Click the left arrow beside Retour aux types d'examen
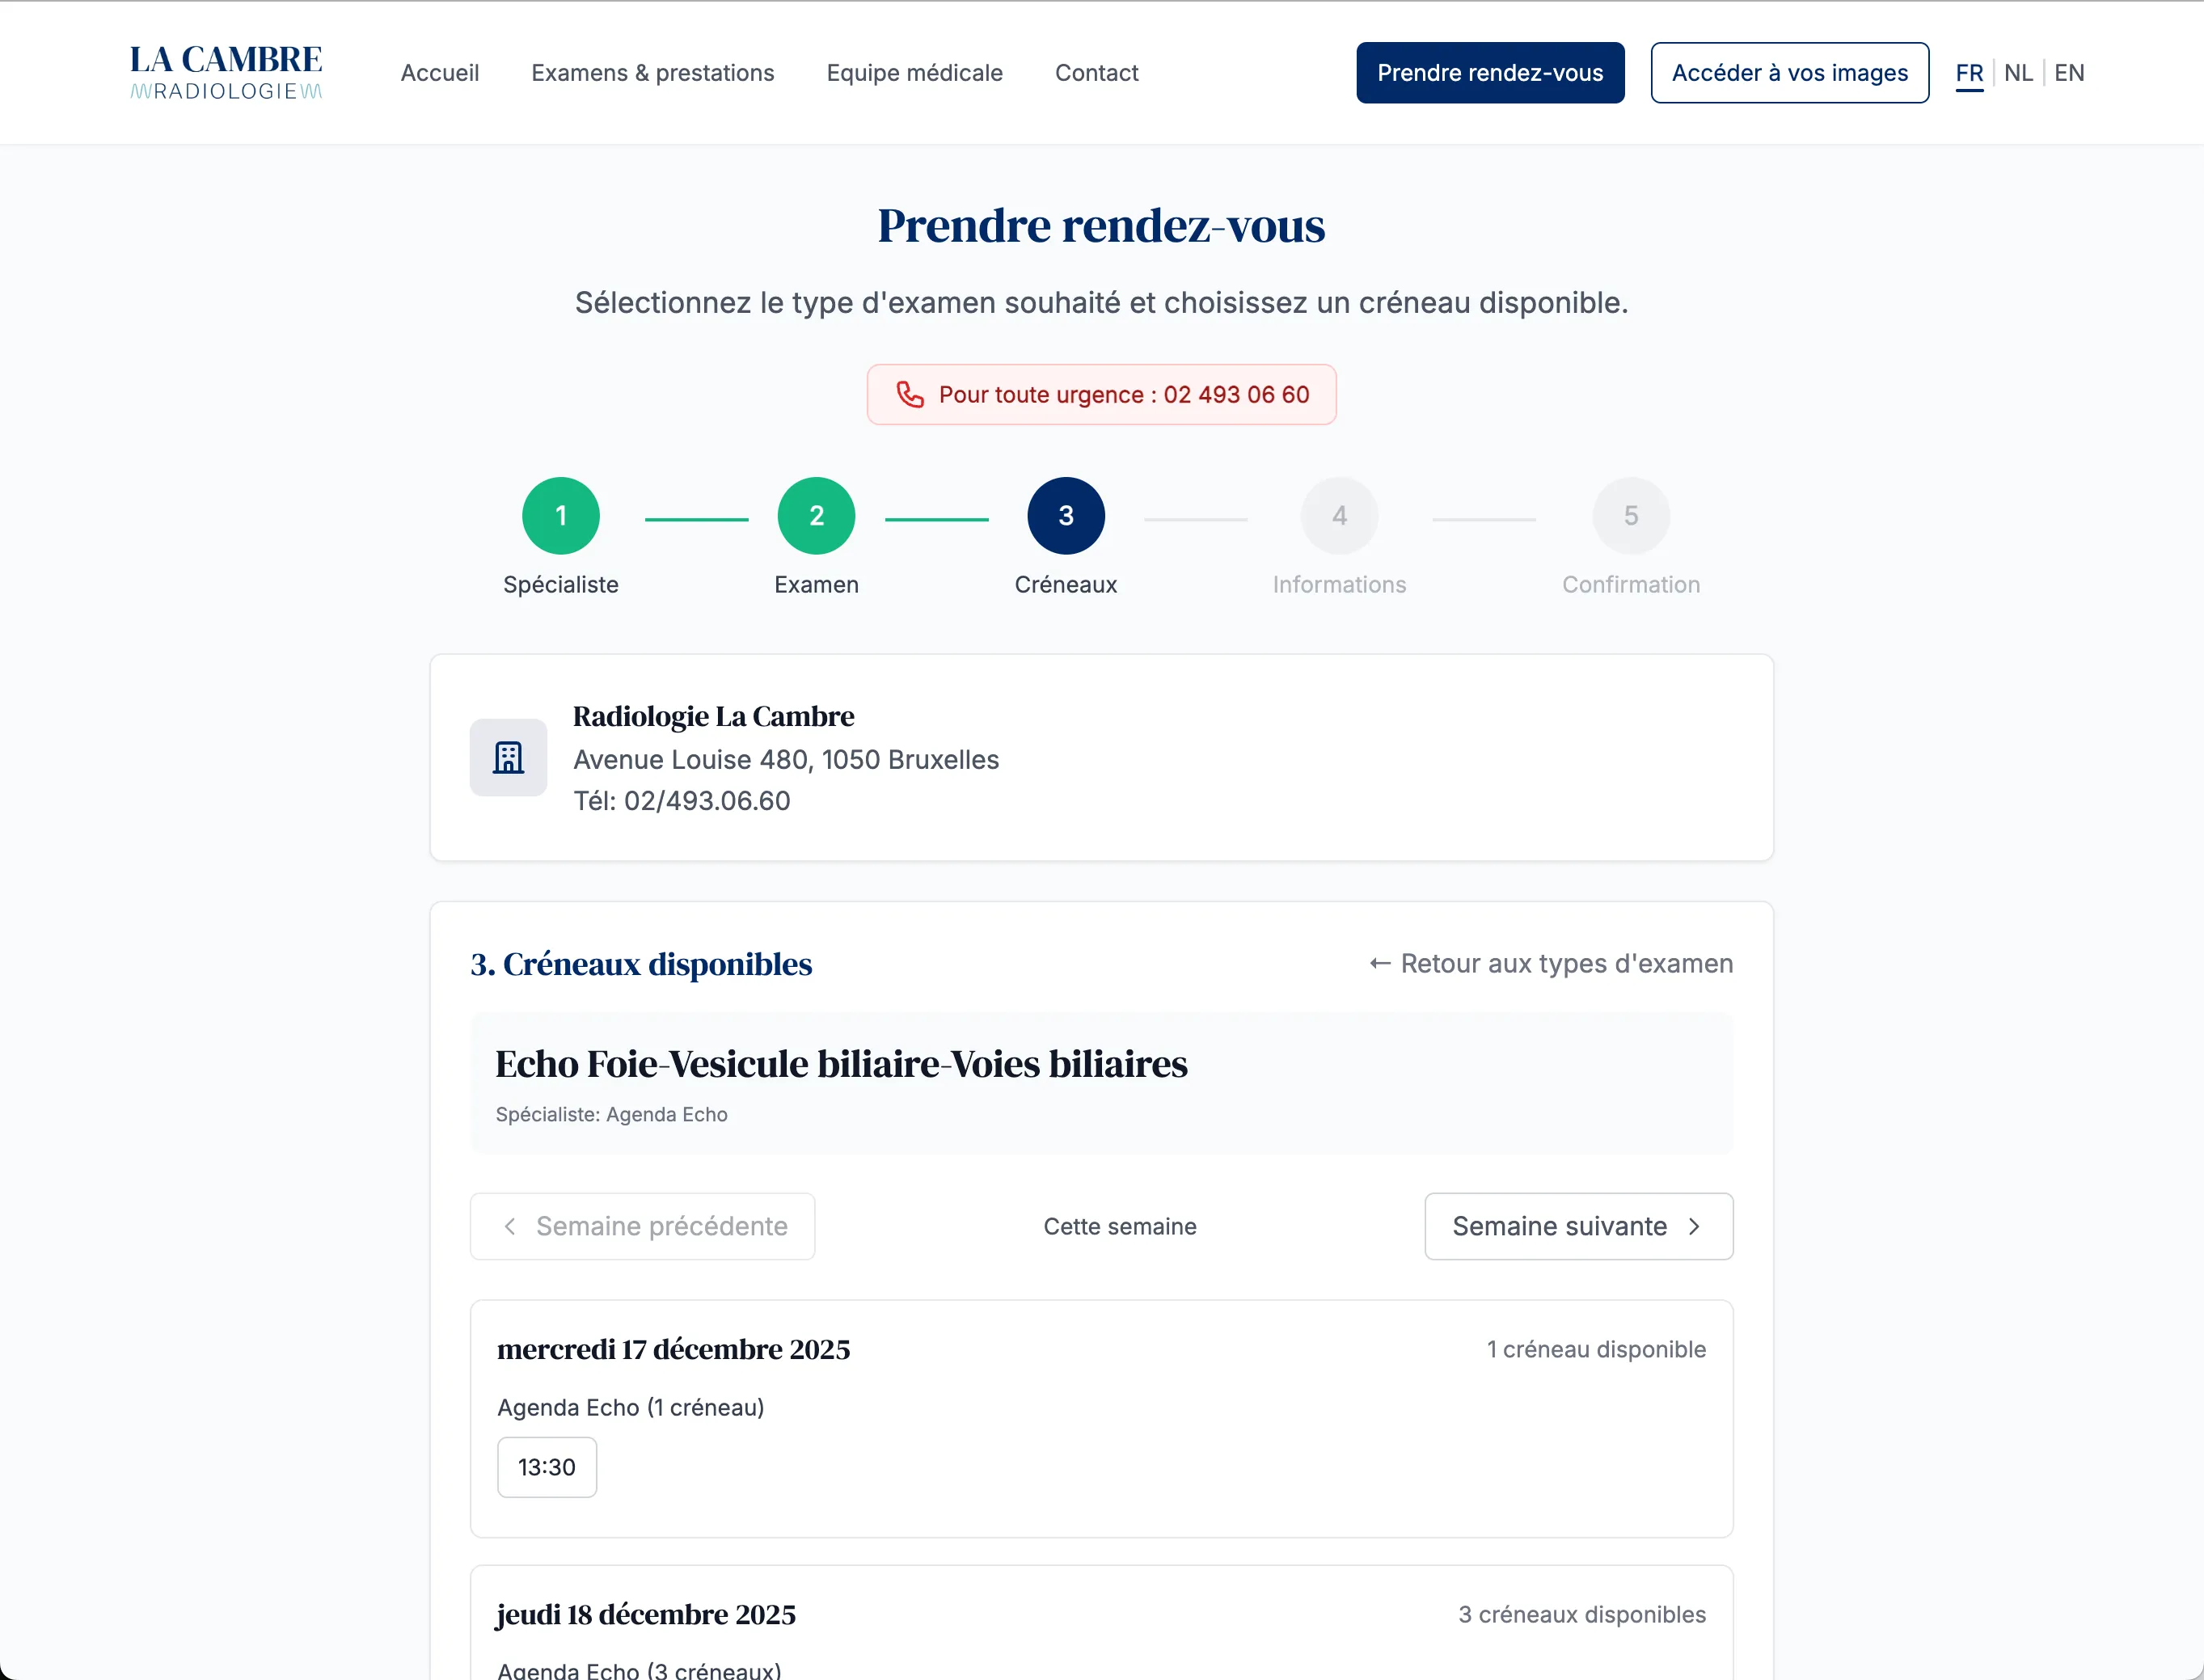The image size is (2204, 1680). coord(1380,962)
